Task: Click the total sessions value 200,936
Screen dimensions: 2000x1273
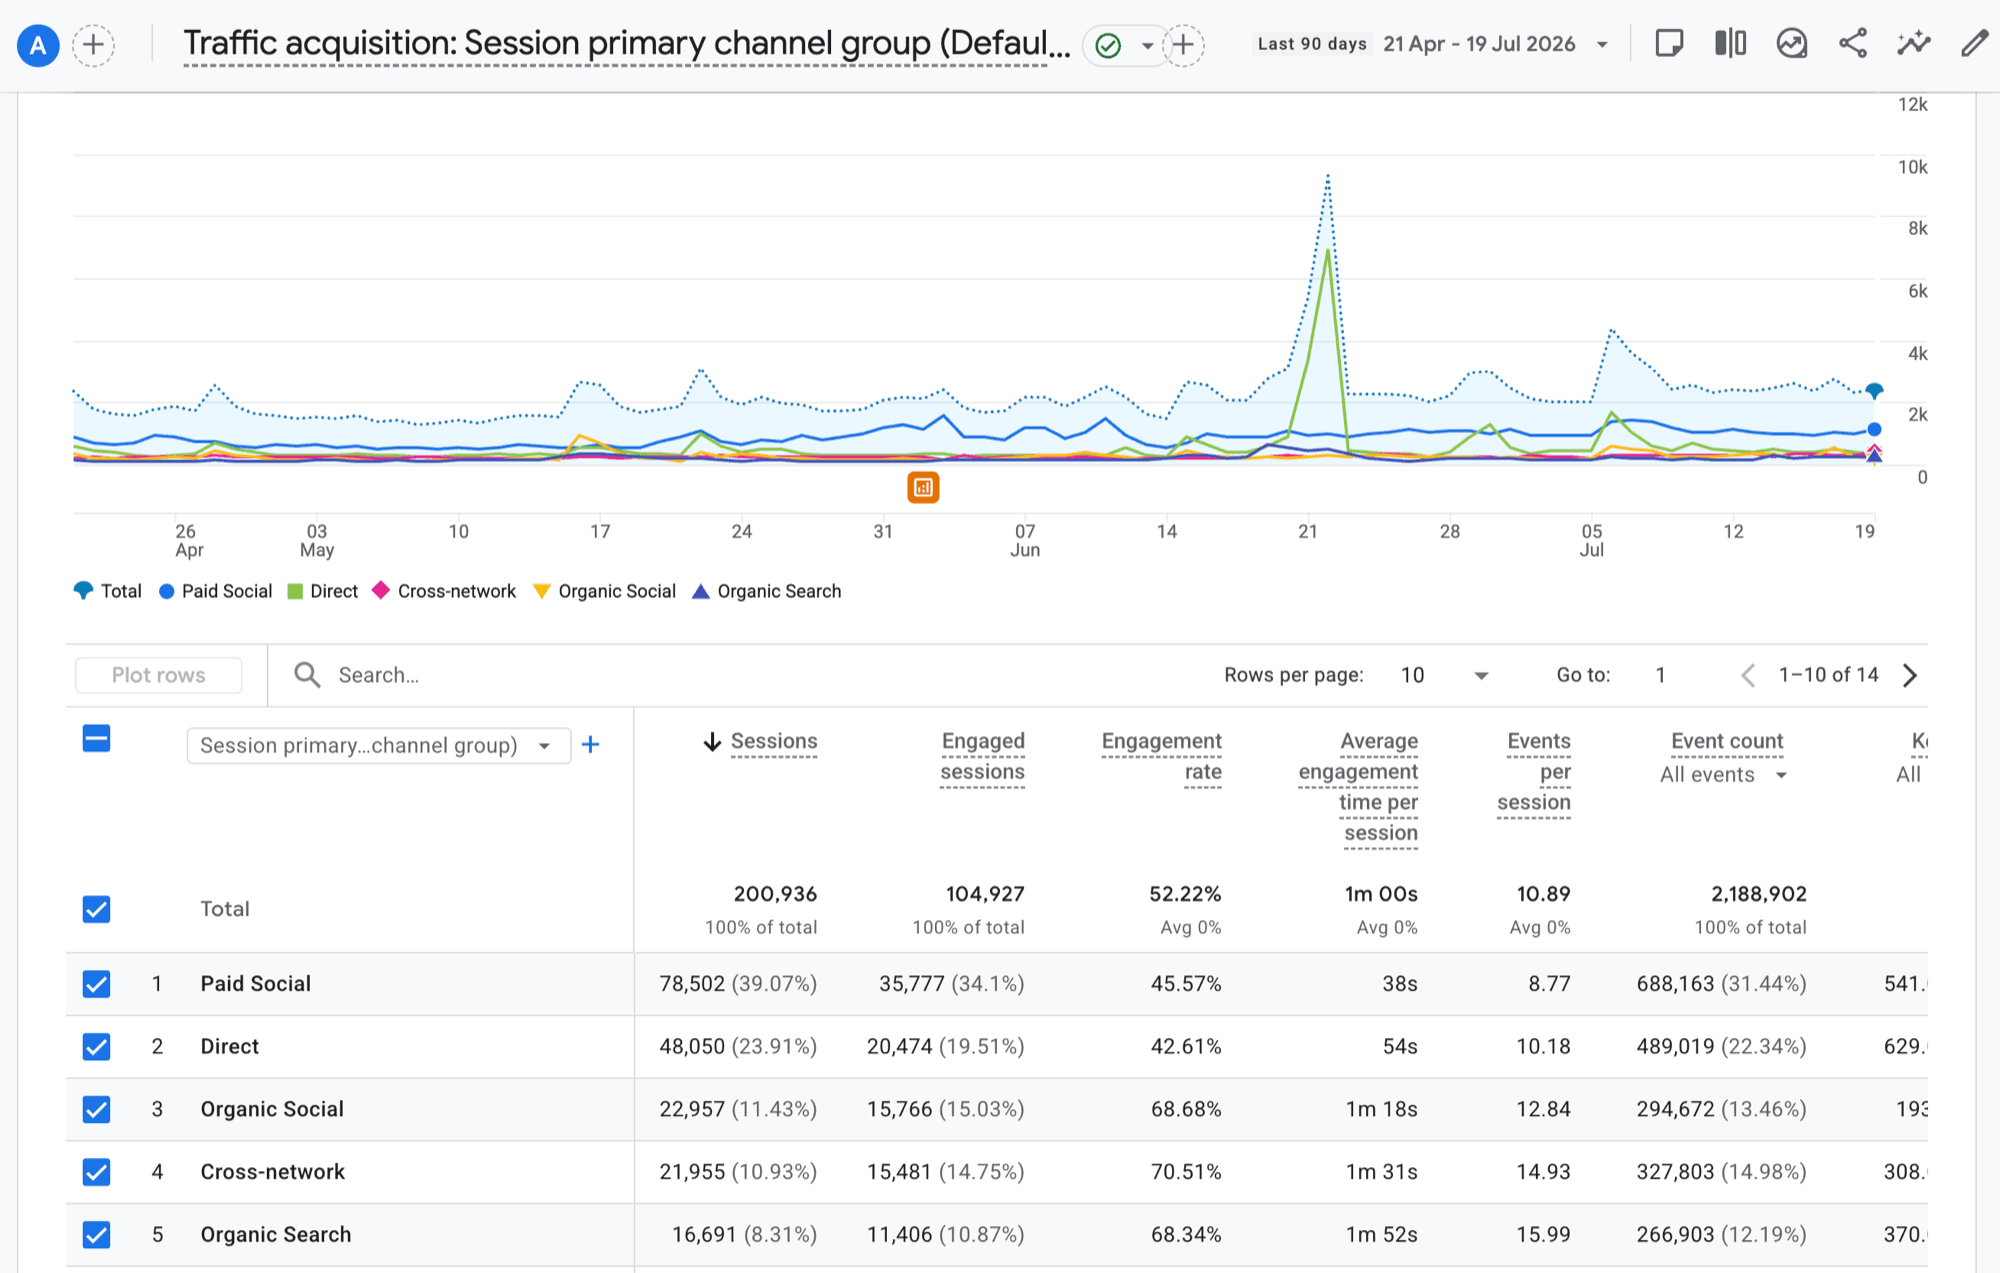Action: pyautogui.click(x=775, y=894)
